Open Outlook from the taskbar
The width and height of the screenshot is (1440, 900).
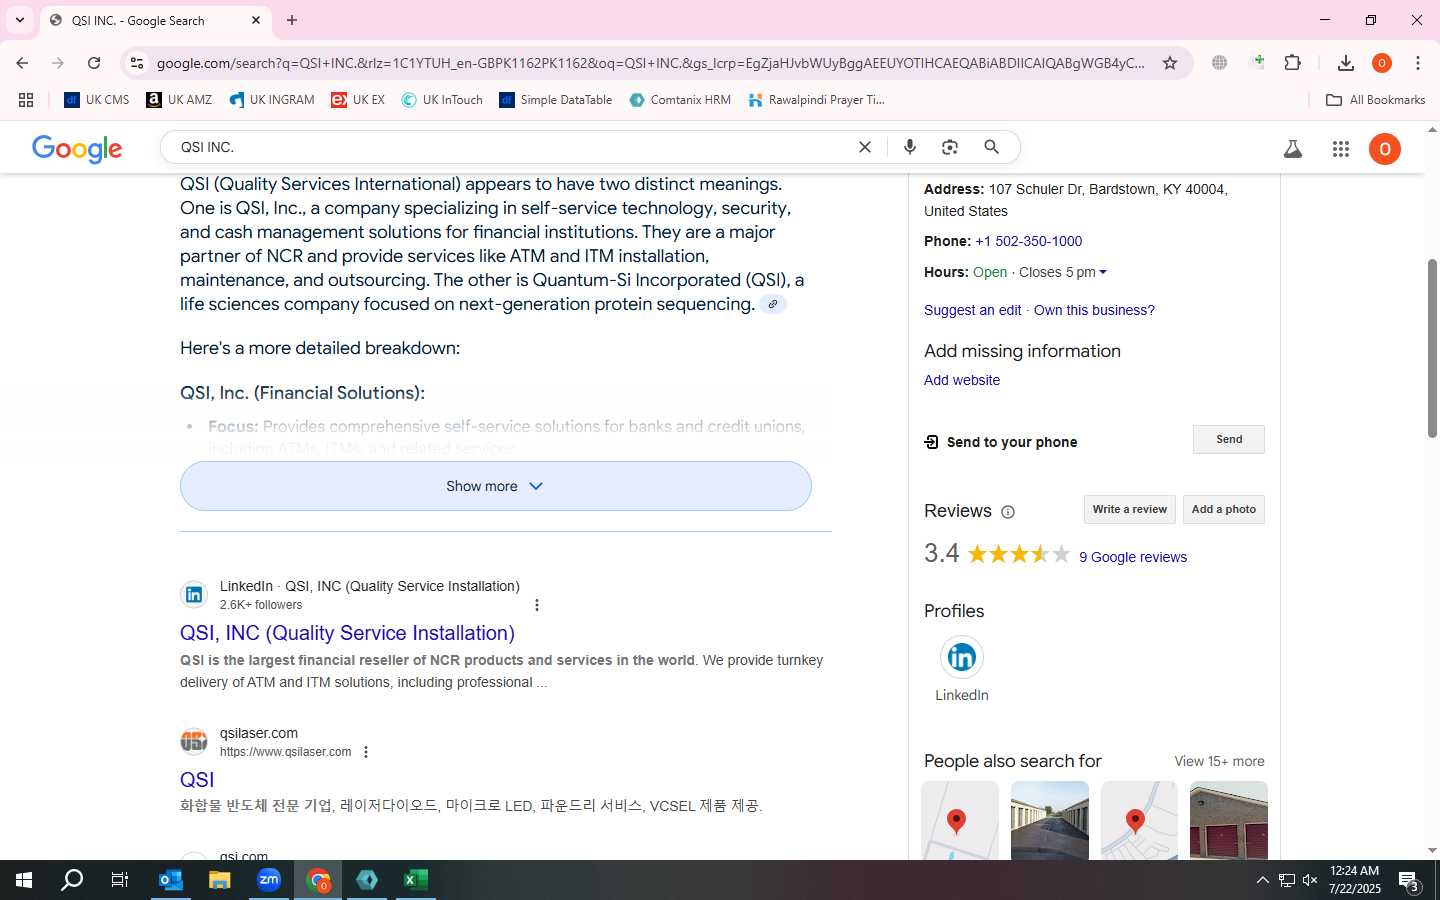tap(171, 880)
